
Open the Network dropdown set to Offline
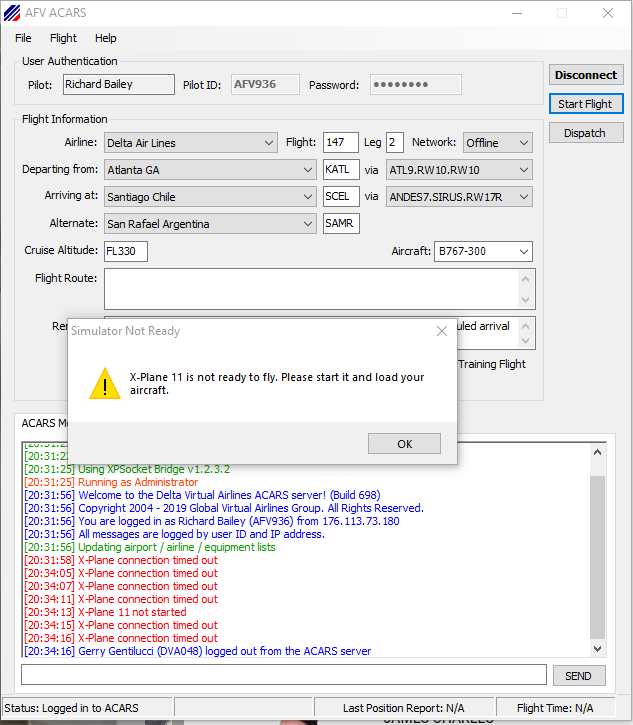[x=498, y=143]
